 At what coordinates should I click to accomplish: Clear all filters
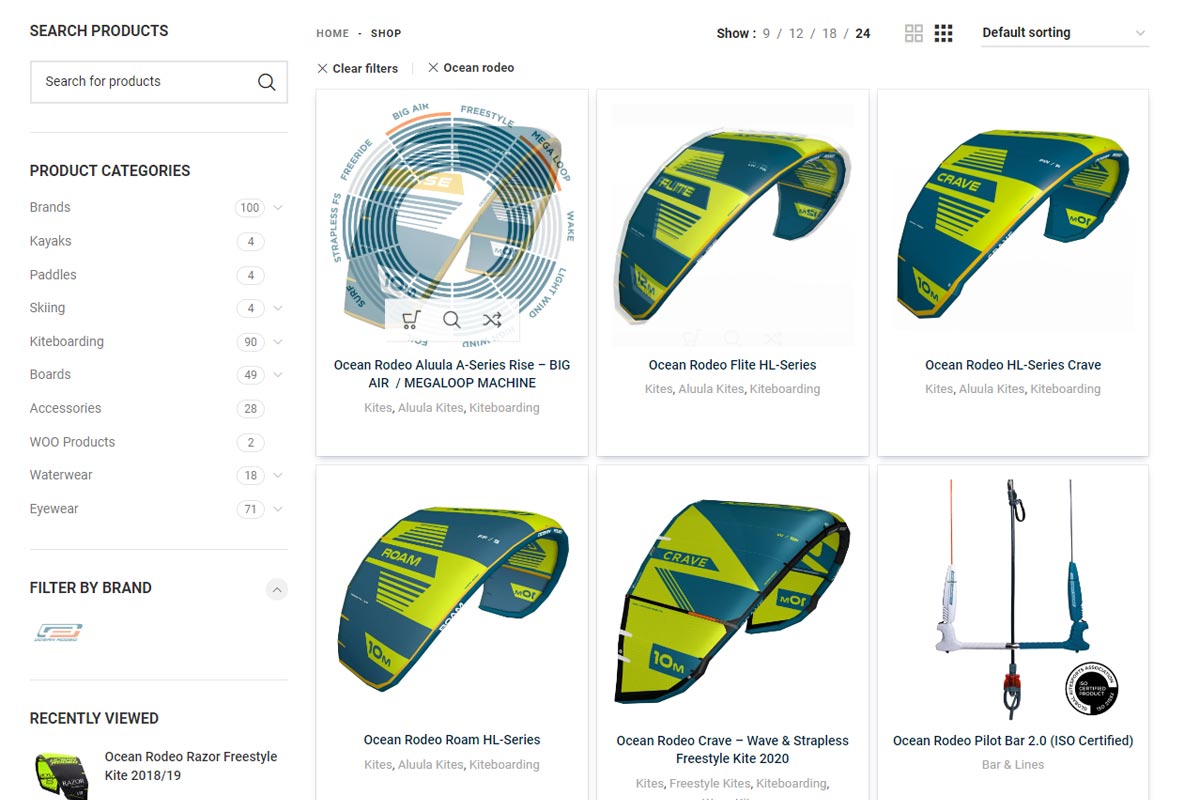[357, 68]
